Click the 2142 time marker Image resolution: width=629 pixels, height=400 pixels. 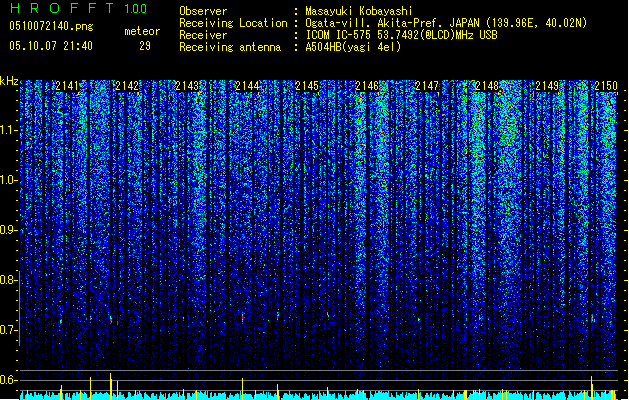127,86
